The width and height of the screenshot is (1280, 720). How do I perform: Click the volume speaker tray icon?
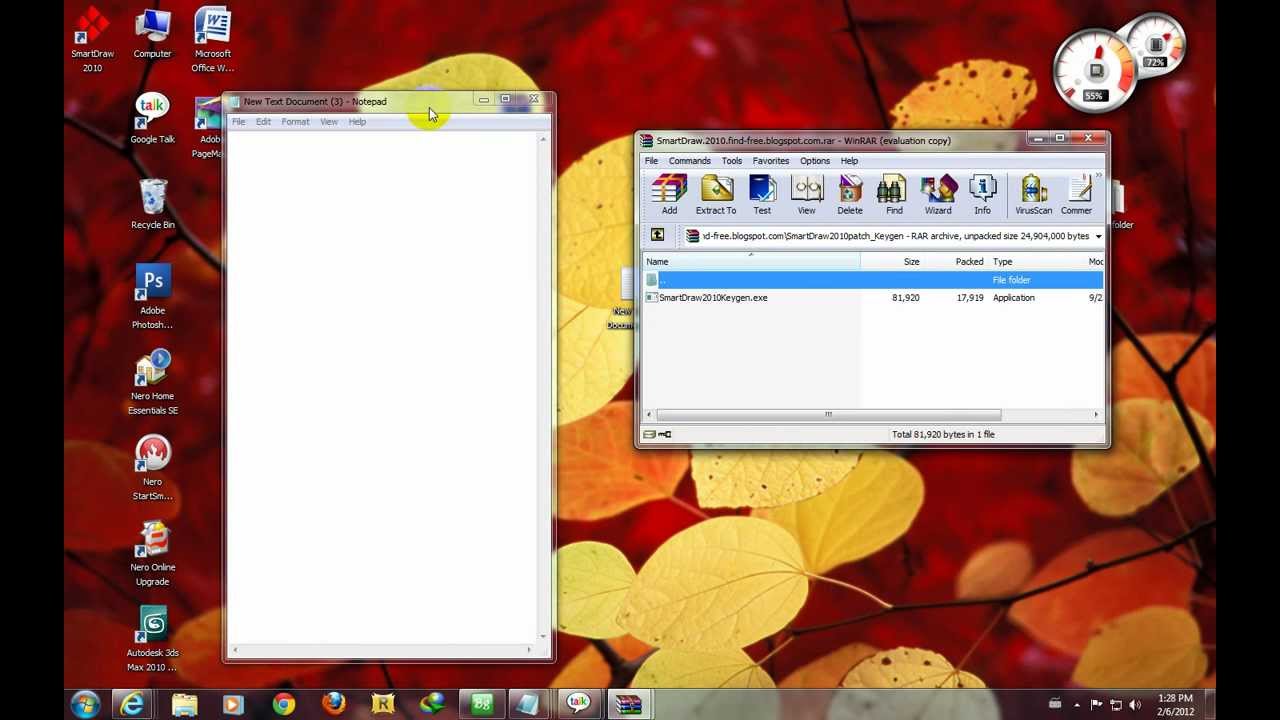click(1135, 705)
